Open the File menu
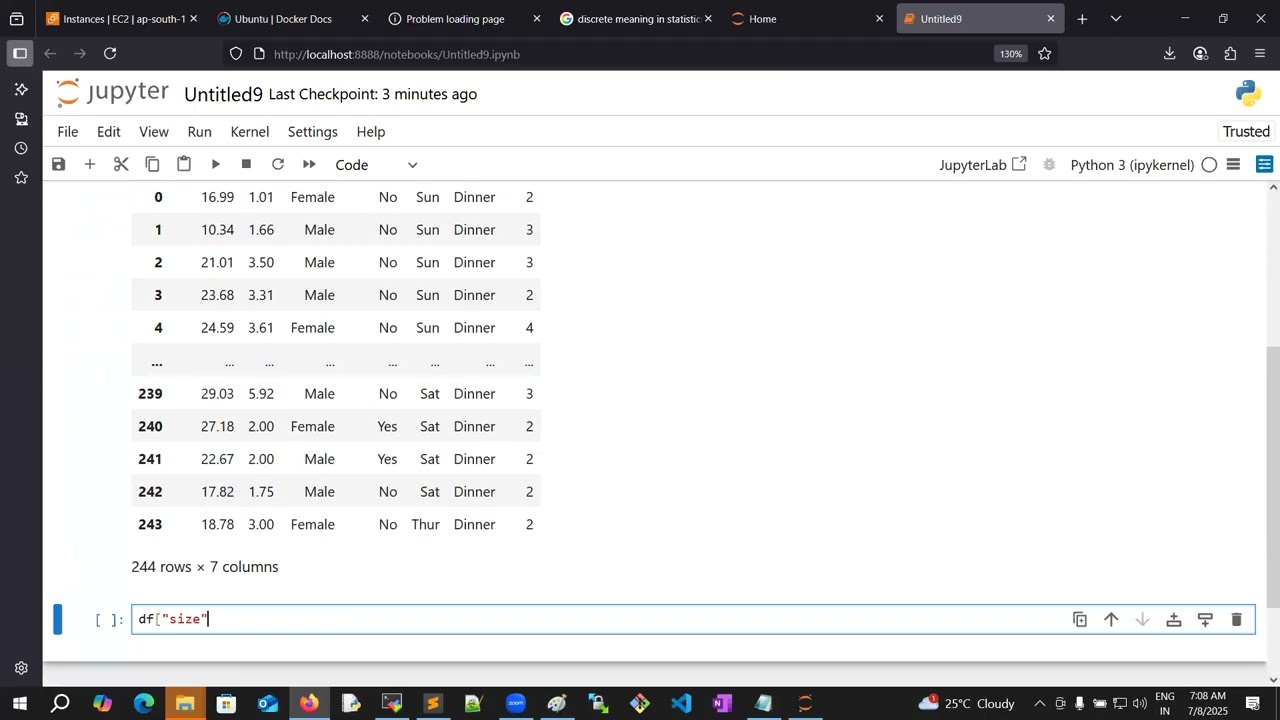The width and height of the screenshot is (1280, 720). (67, 132)
